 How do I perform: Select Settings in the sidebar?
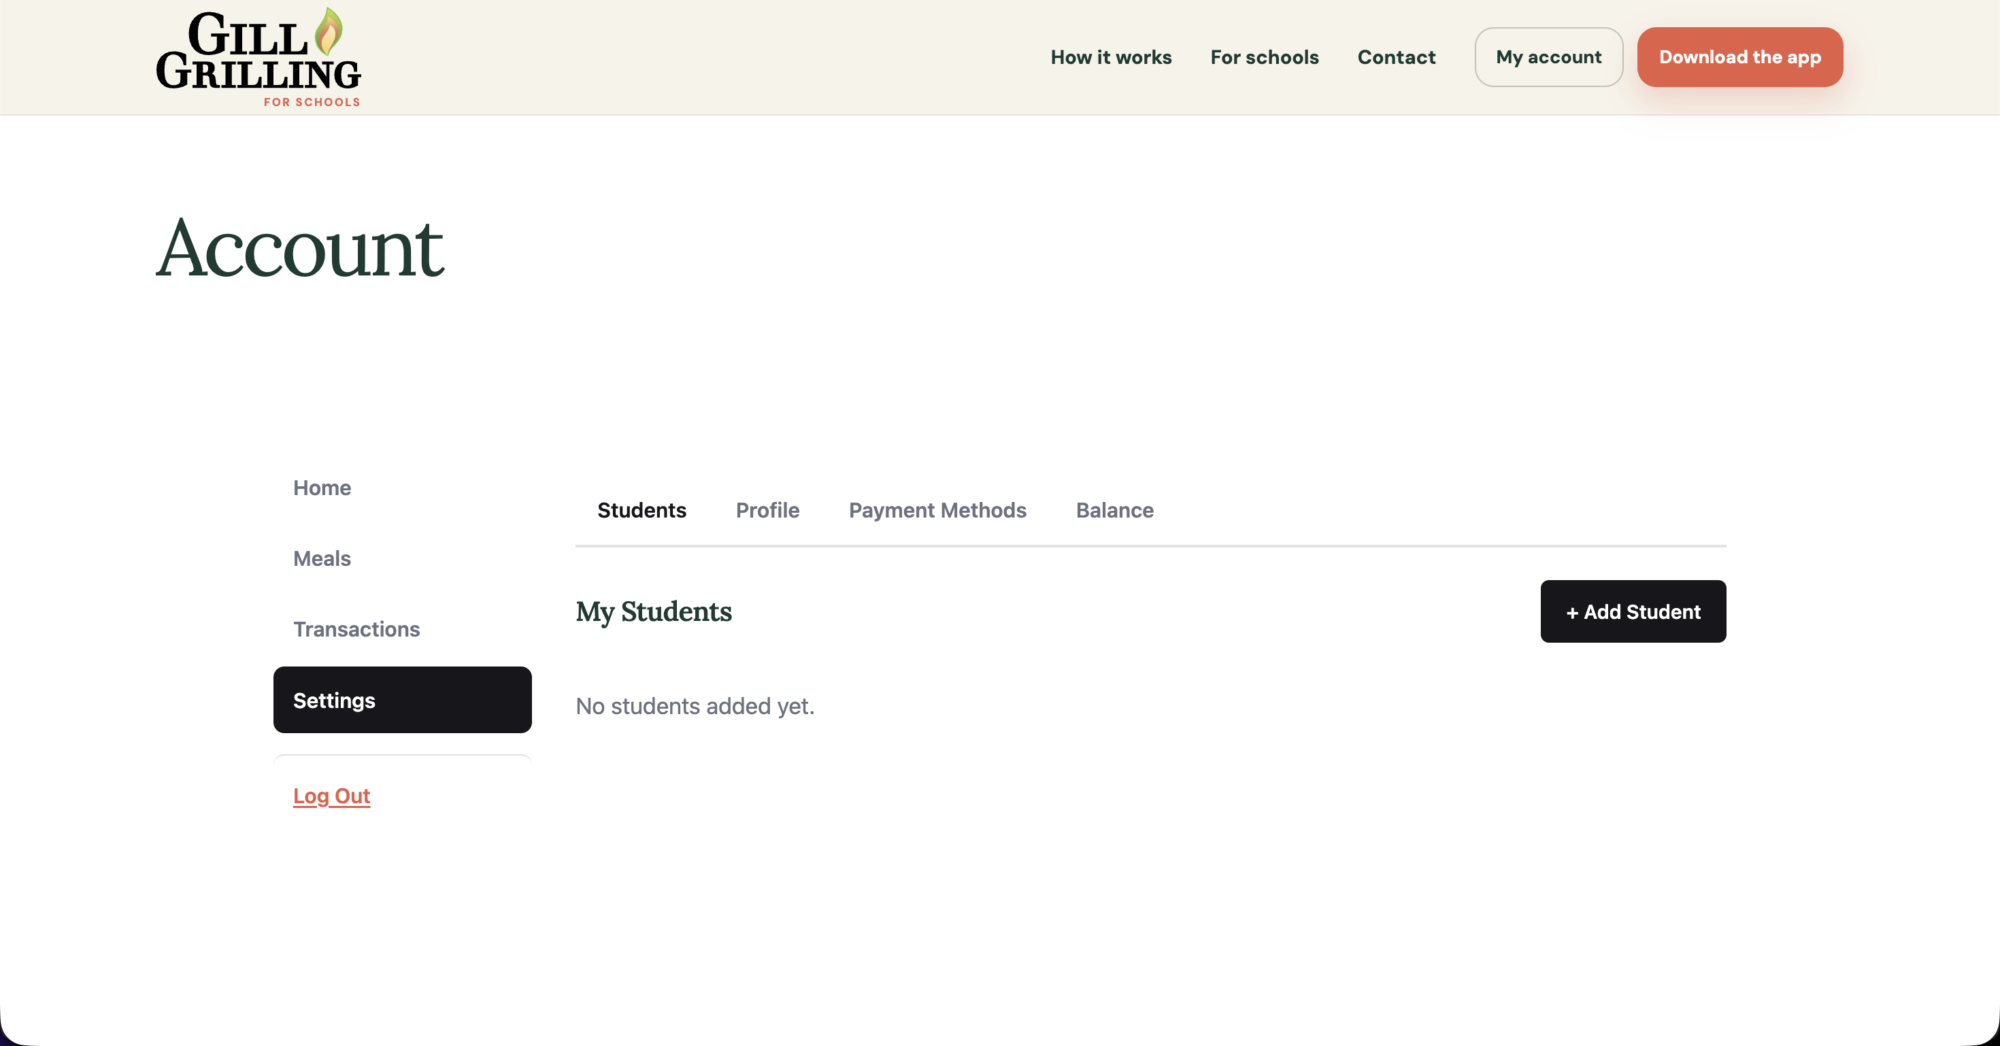pyautogui.click(x=402, y=700)
